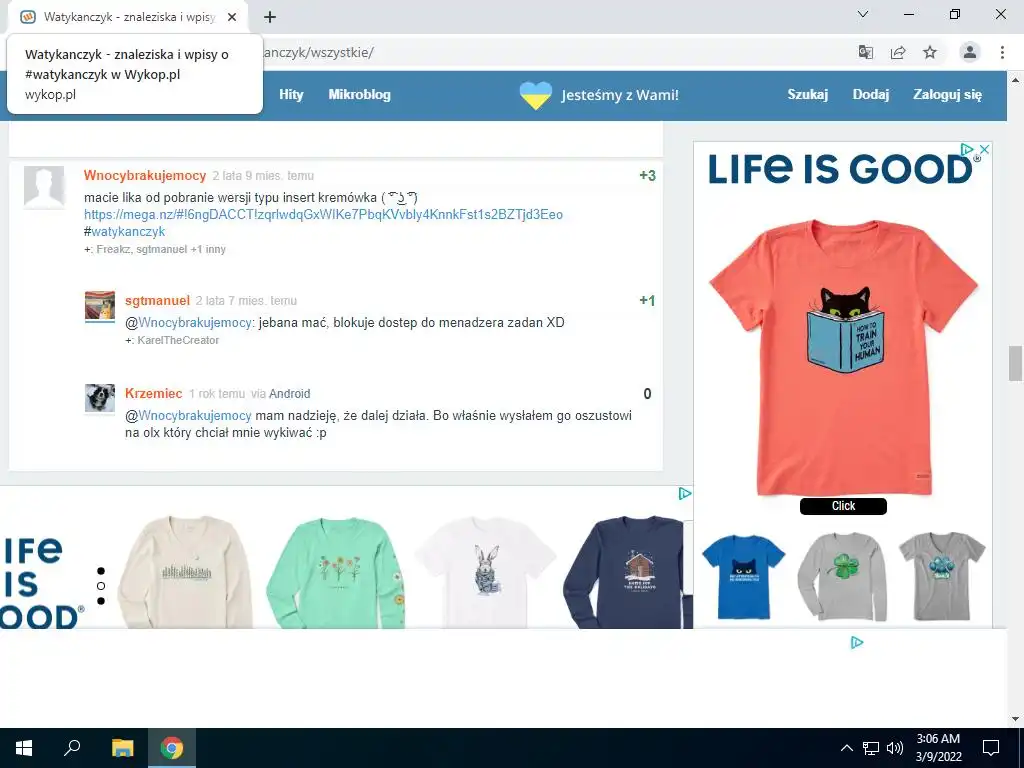The image size is (1024, 768).
Task: Click Wnocybrakujemocy's default avatar image
Action: coord(44,187)
